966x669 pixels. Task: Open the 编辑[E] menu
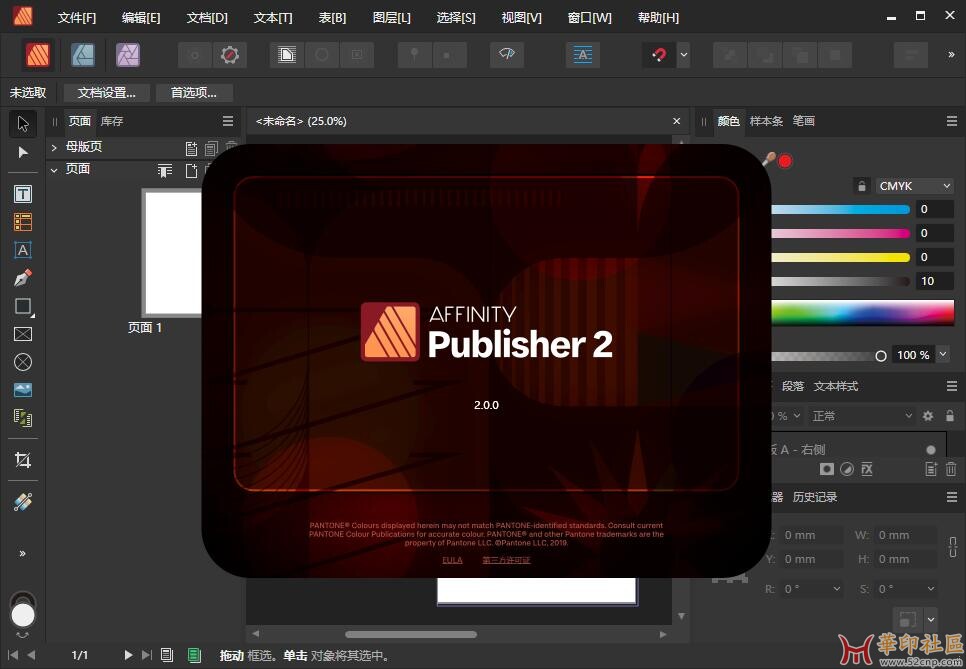coord(141,18)
